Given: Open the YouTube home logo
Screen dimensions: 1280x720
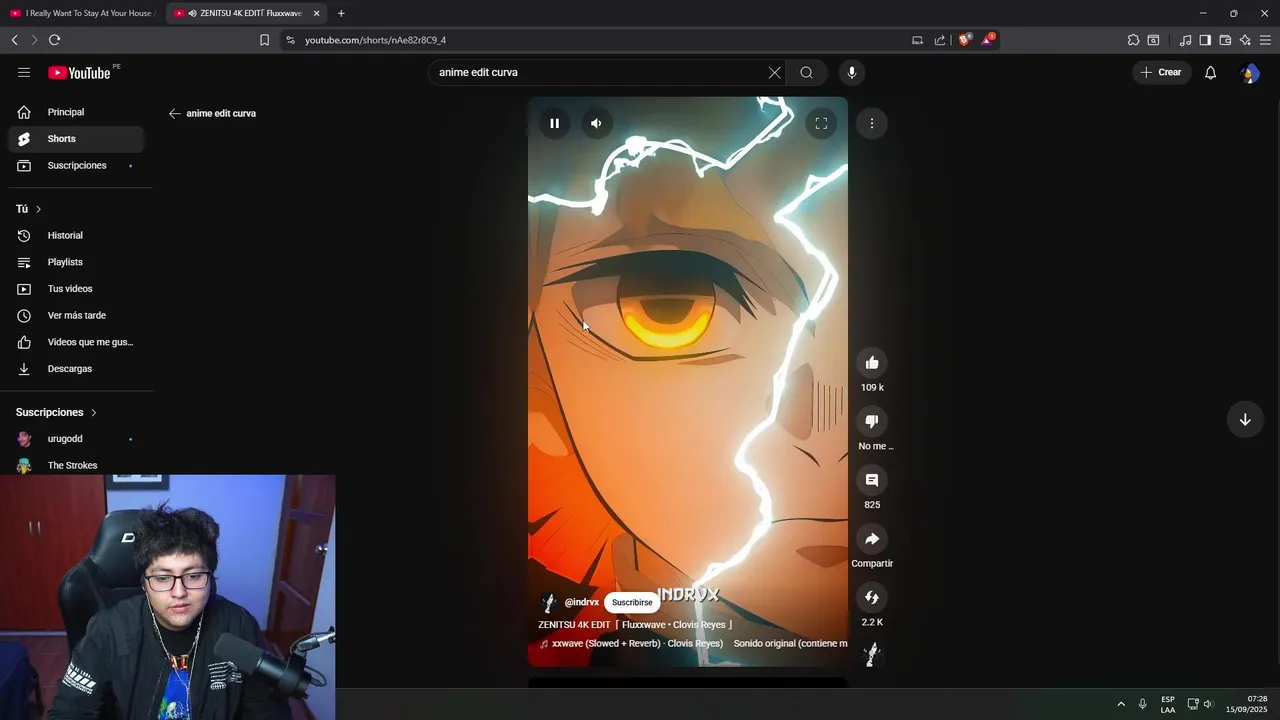Looking at the screenshot, I should pos(79,72).
